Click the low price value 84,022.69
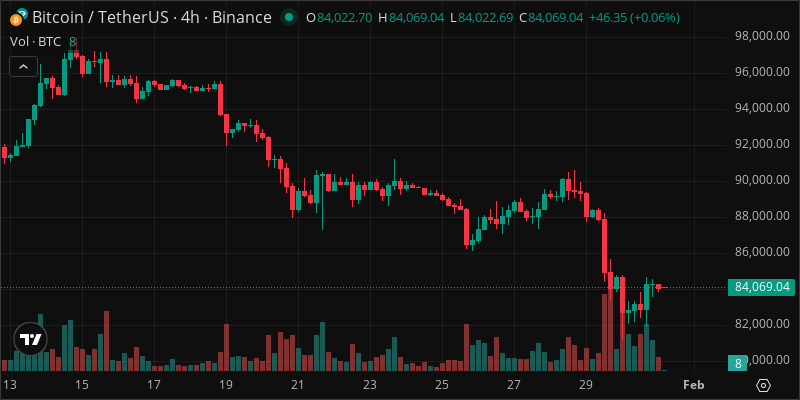 pyautogui.click(x=486, y=18)
